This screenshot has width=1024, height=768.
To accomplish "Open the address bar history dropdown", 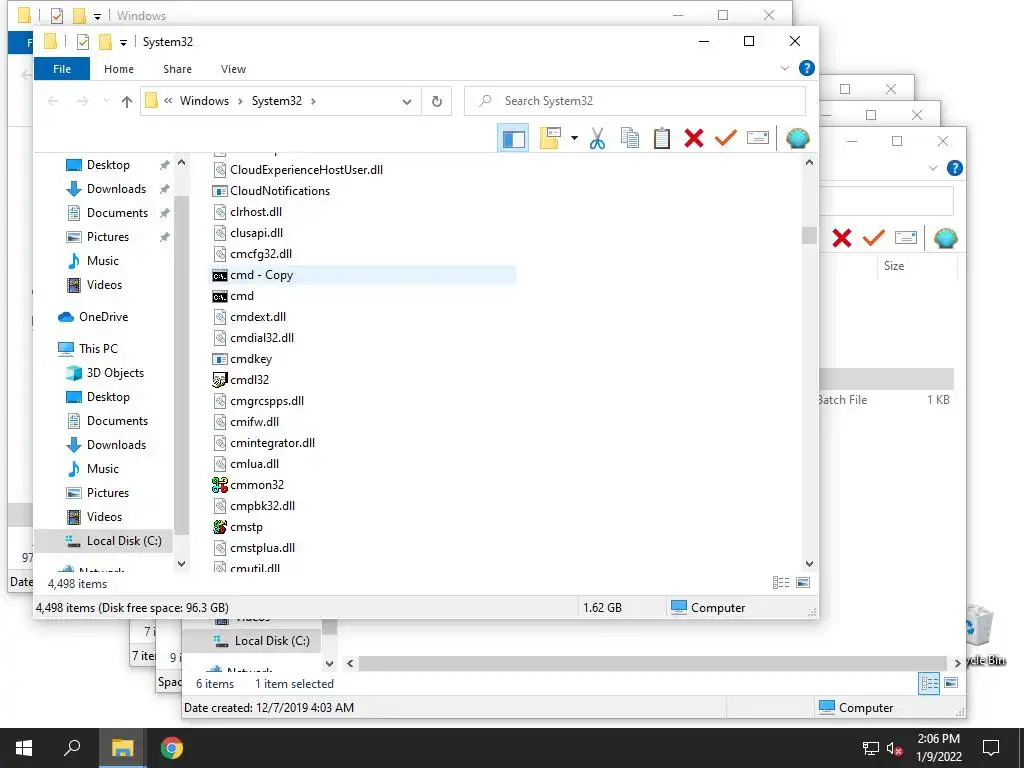I will point(407,101).
